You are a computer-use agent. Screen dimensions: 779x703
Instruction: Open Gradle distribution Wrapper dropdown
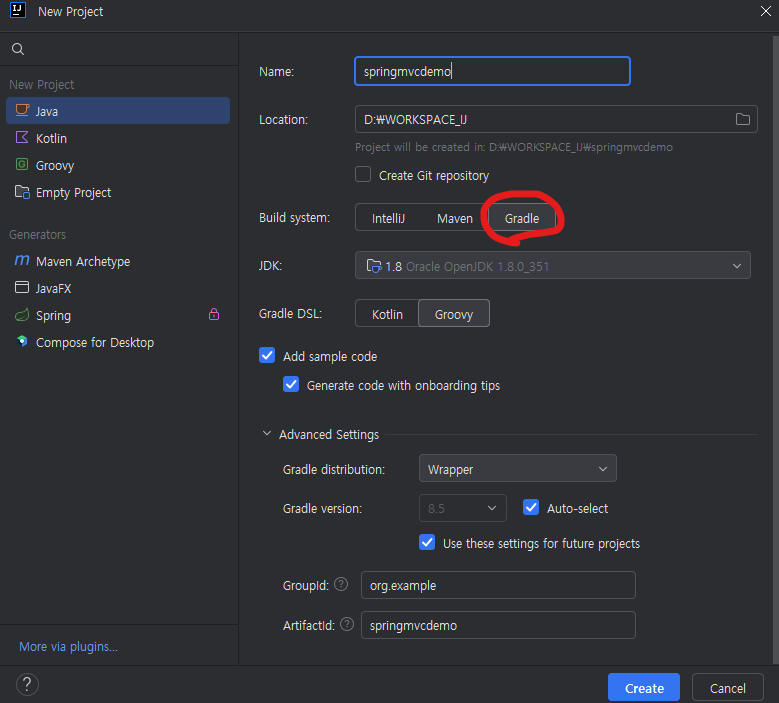click(518, 469)
